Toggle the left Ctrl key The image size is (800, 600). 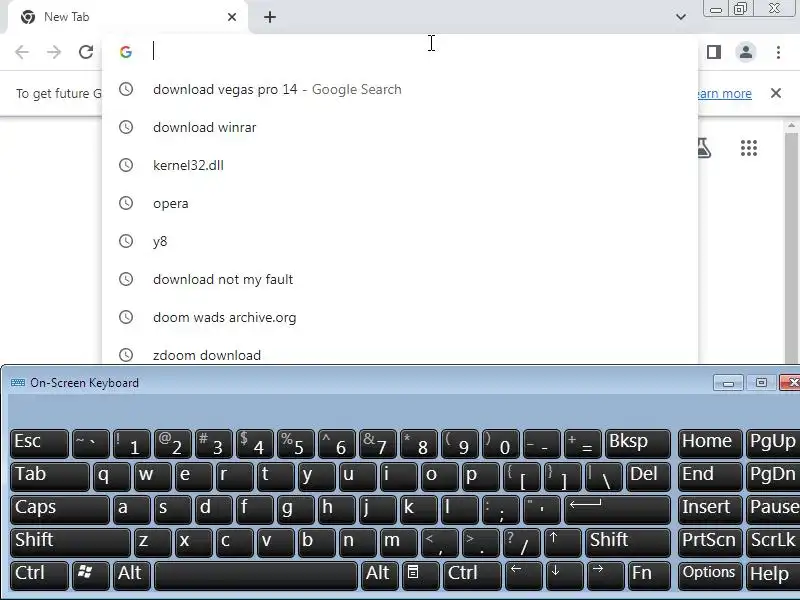(39, 576)
